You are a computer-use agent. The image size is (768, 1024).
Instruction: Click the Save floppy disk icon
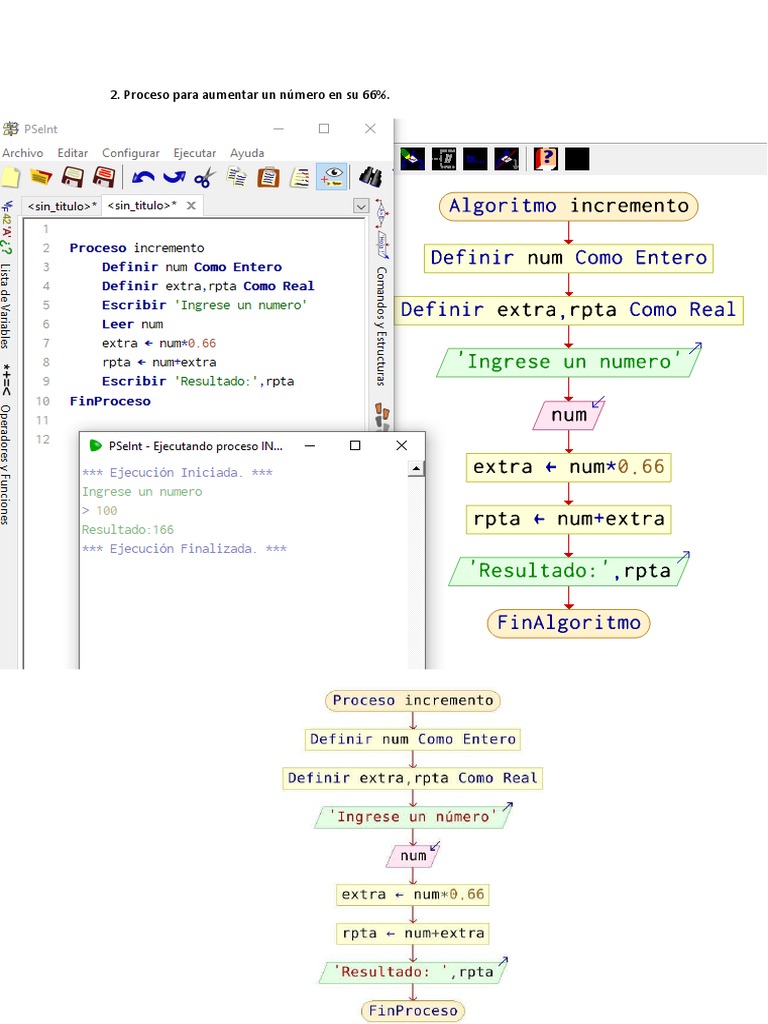click(x=72, y=178)
